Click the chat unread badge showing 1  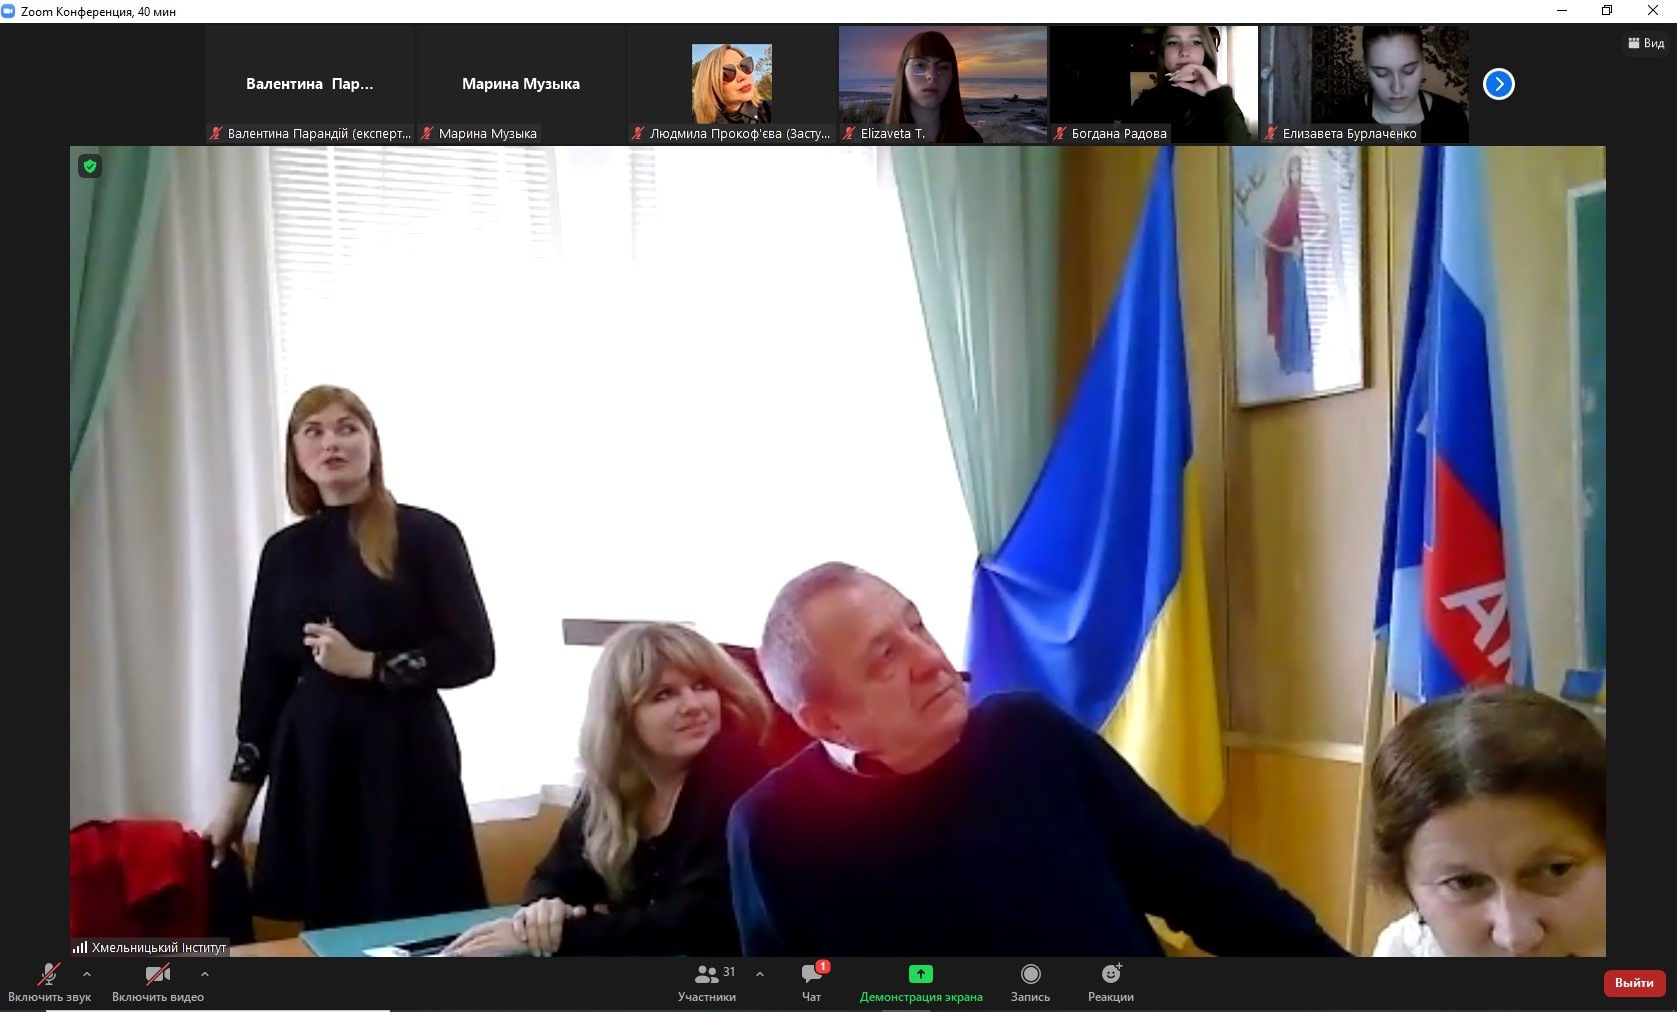[x=823, y=966]
